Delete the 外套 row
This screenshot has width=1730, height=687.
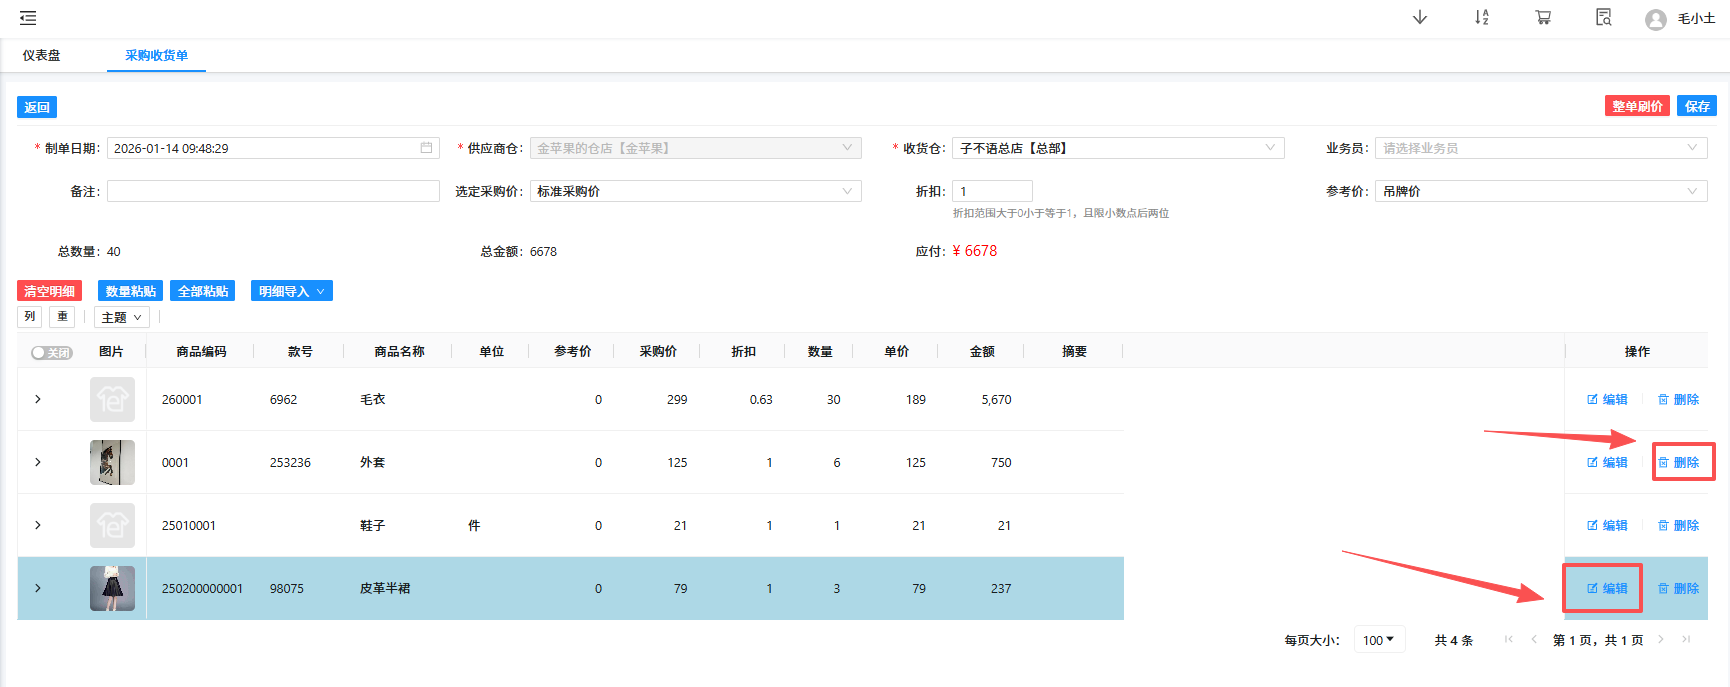[1679, 462]
